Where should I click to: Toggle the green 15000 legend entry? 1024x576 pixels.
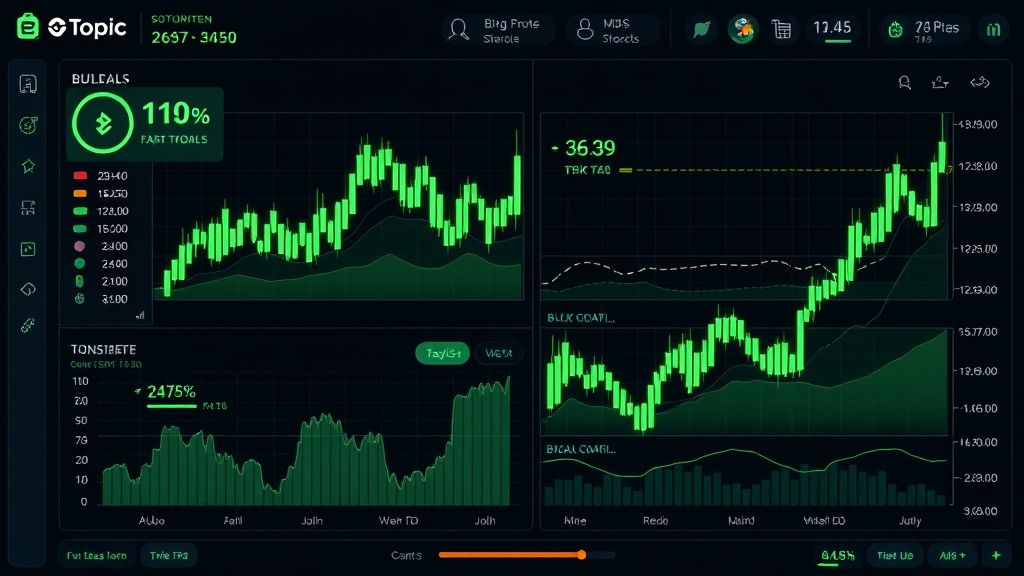101,229
